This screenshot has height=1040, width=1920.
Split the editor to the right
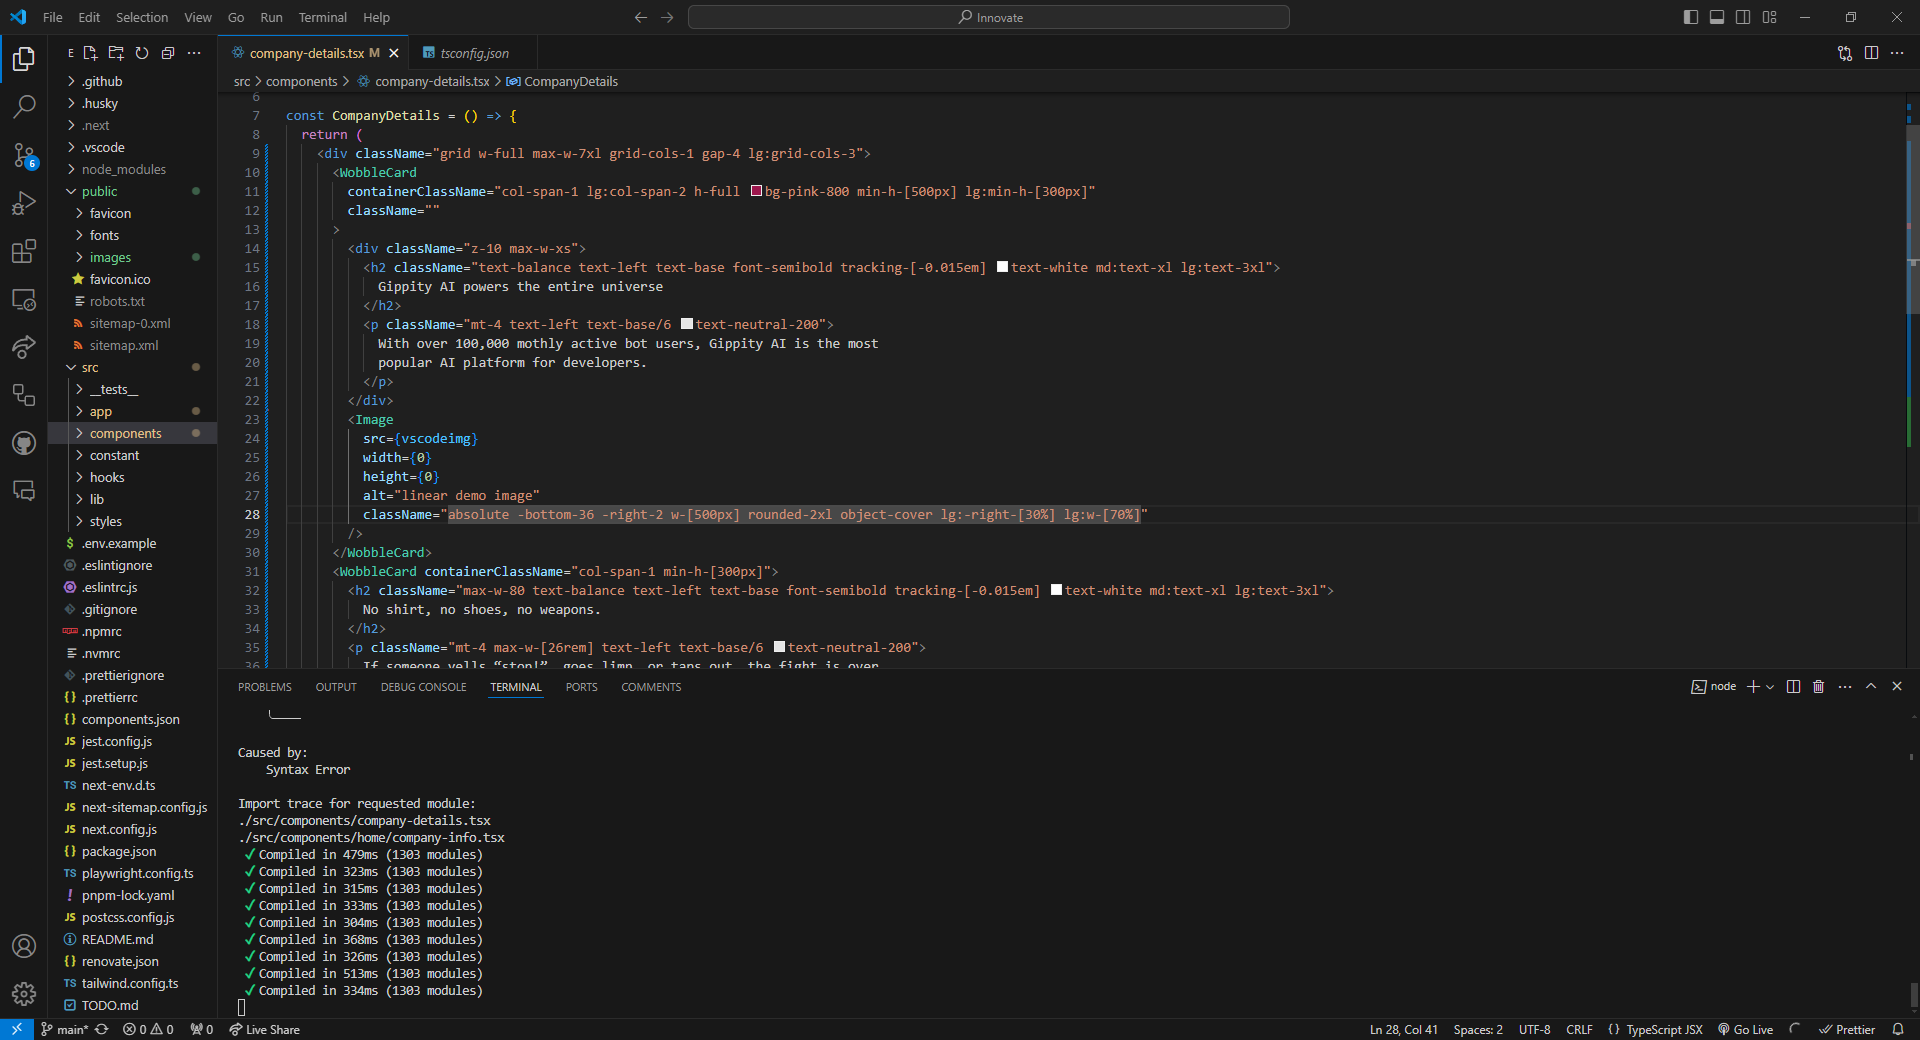click(1871, 53)
